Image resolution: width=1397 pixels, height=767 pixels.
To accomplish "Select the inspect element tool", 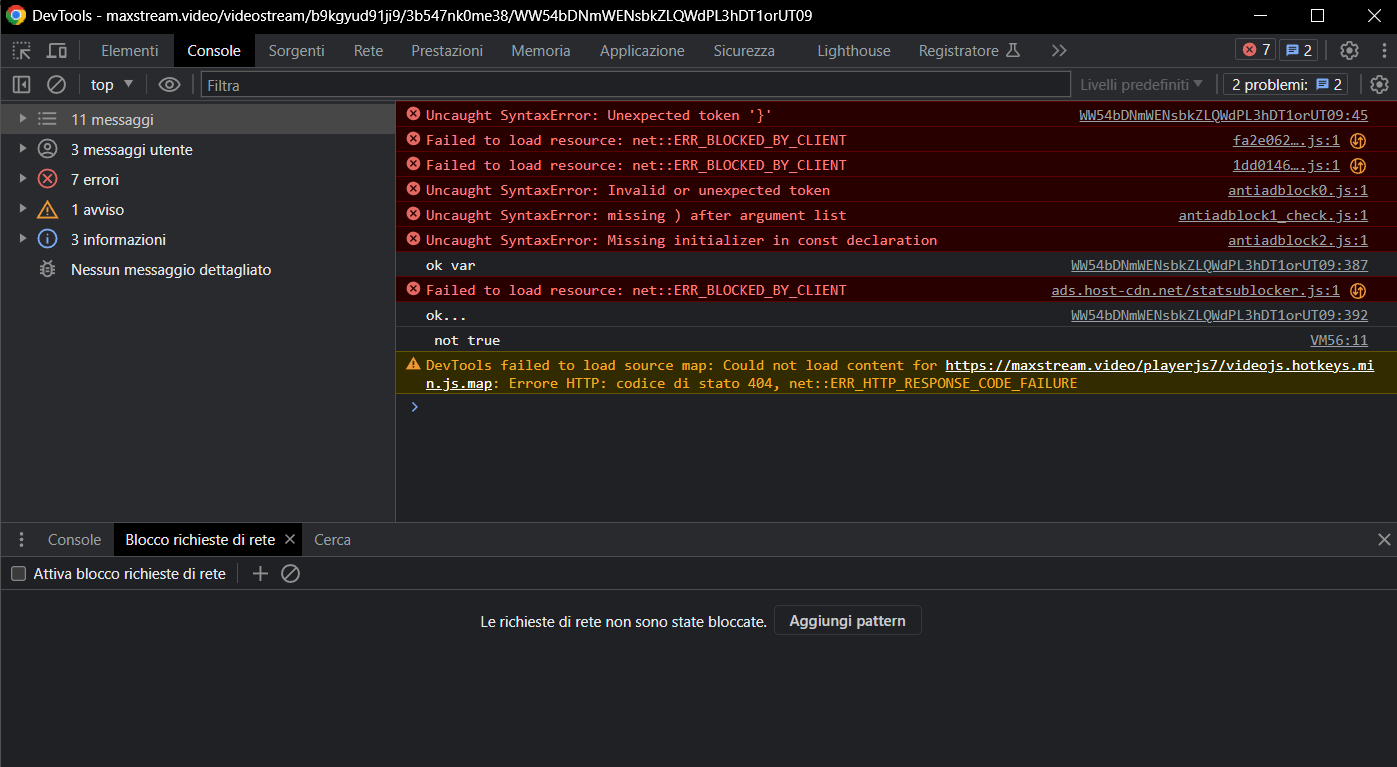I will point(20,50).
